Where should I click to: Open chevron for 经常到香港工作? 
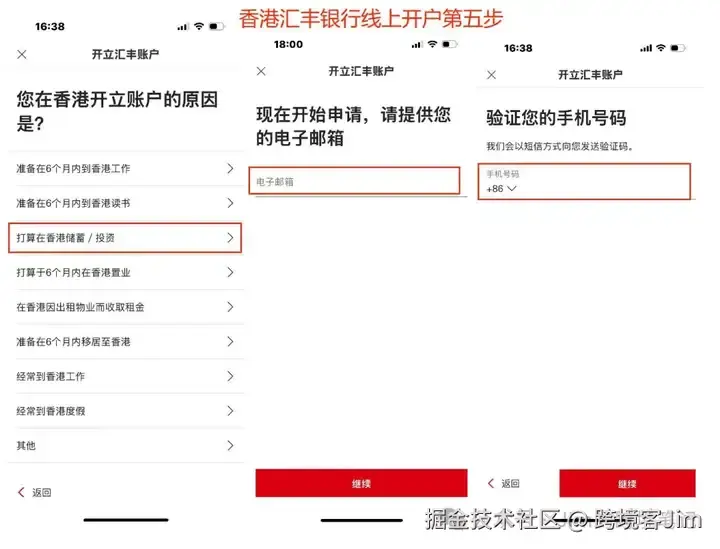coord(231,376)
